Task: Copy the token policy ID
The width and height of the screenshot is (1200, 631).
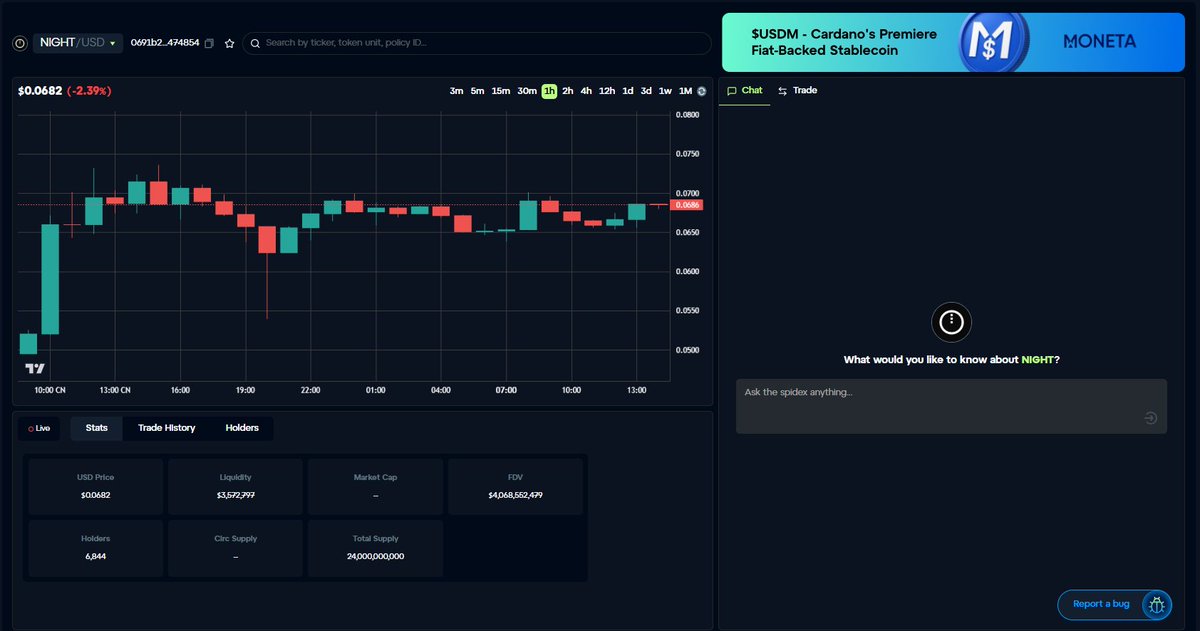Action: (x=209, y=43)
